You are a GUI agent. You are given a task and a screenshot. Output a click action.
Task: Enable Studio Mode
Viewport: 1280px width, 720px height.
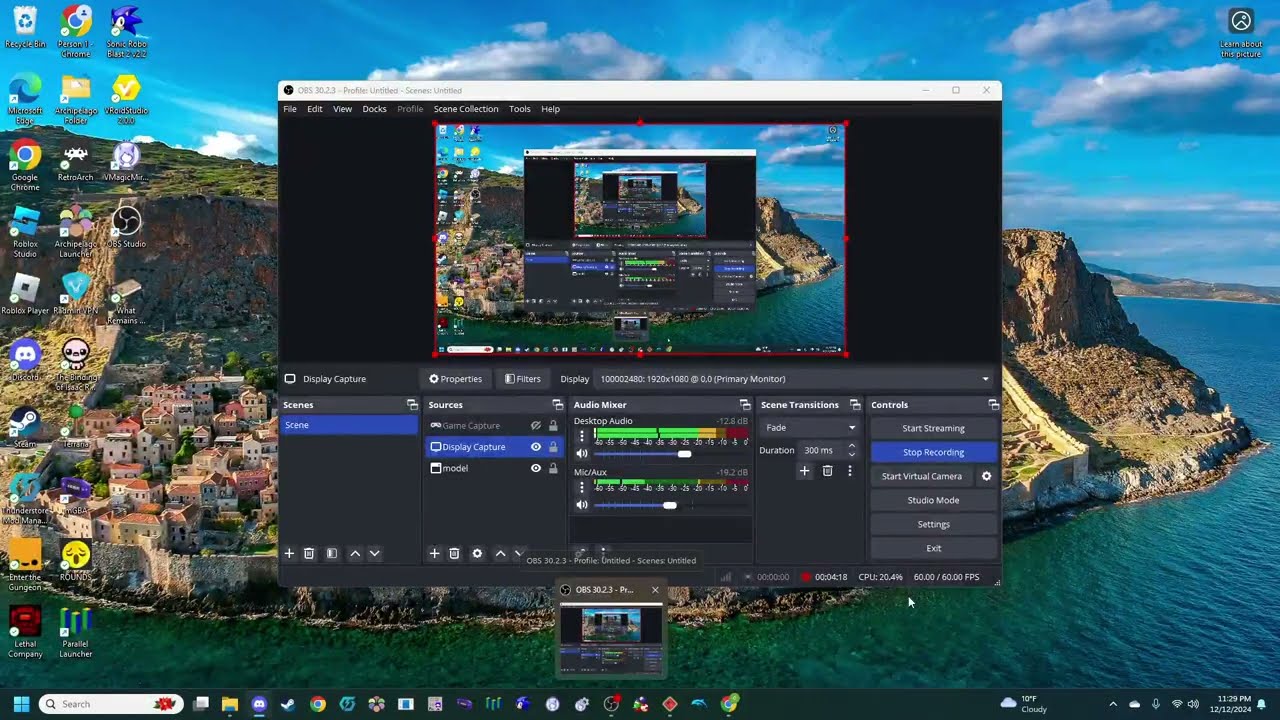[933, 500]
